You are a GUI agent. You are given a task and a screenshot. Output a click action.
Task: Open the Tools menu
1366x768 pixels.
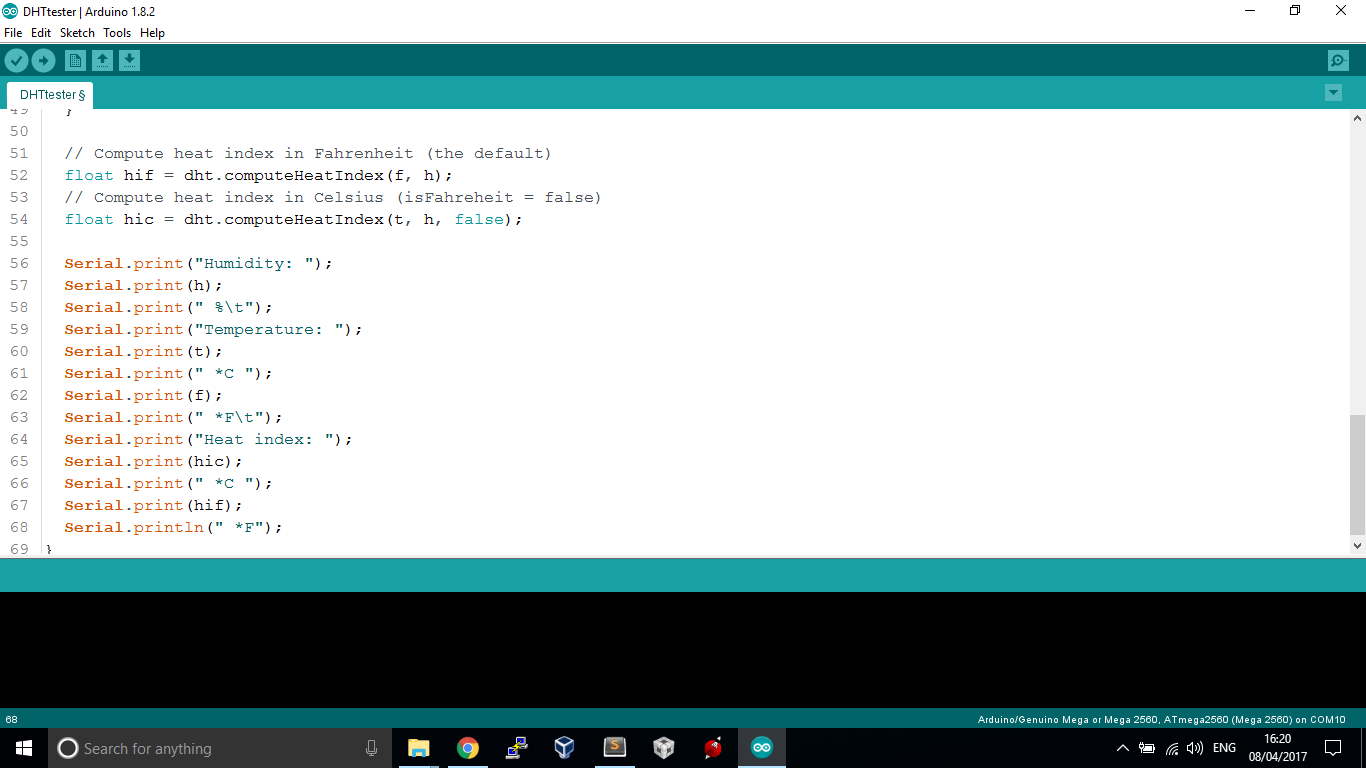pos(117,33)
